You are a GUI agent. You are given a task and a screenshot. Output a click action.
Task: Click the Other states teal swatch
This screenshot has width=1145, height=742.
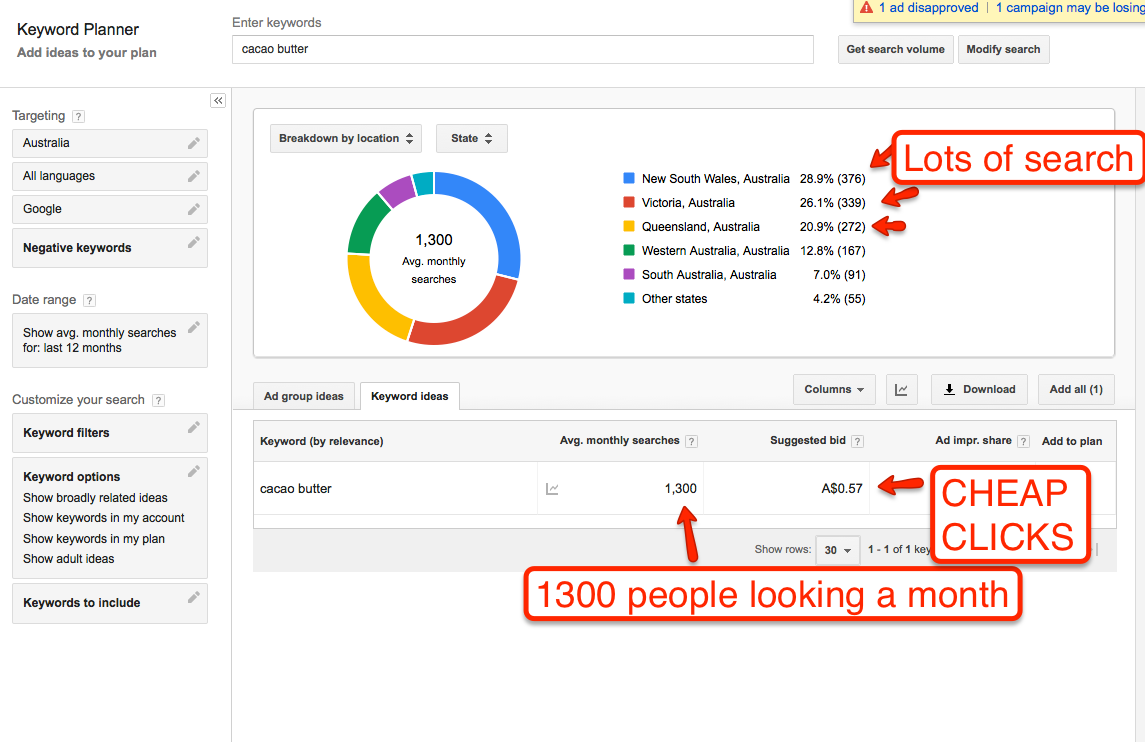click(629, 299)
